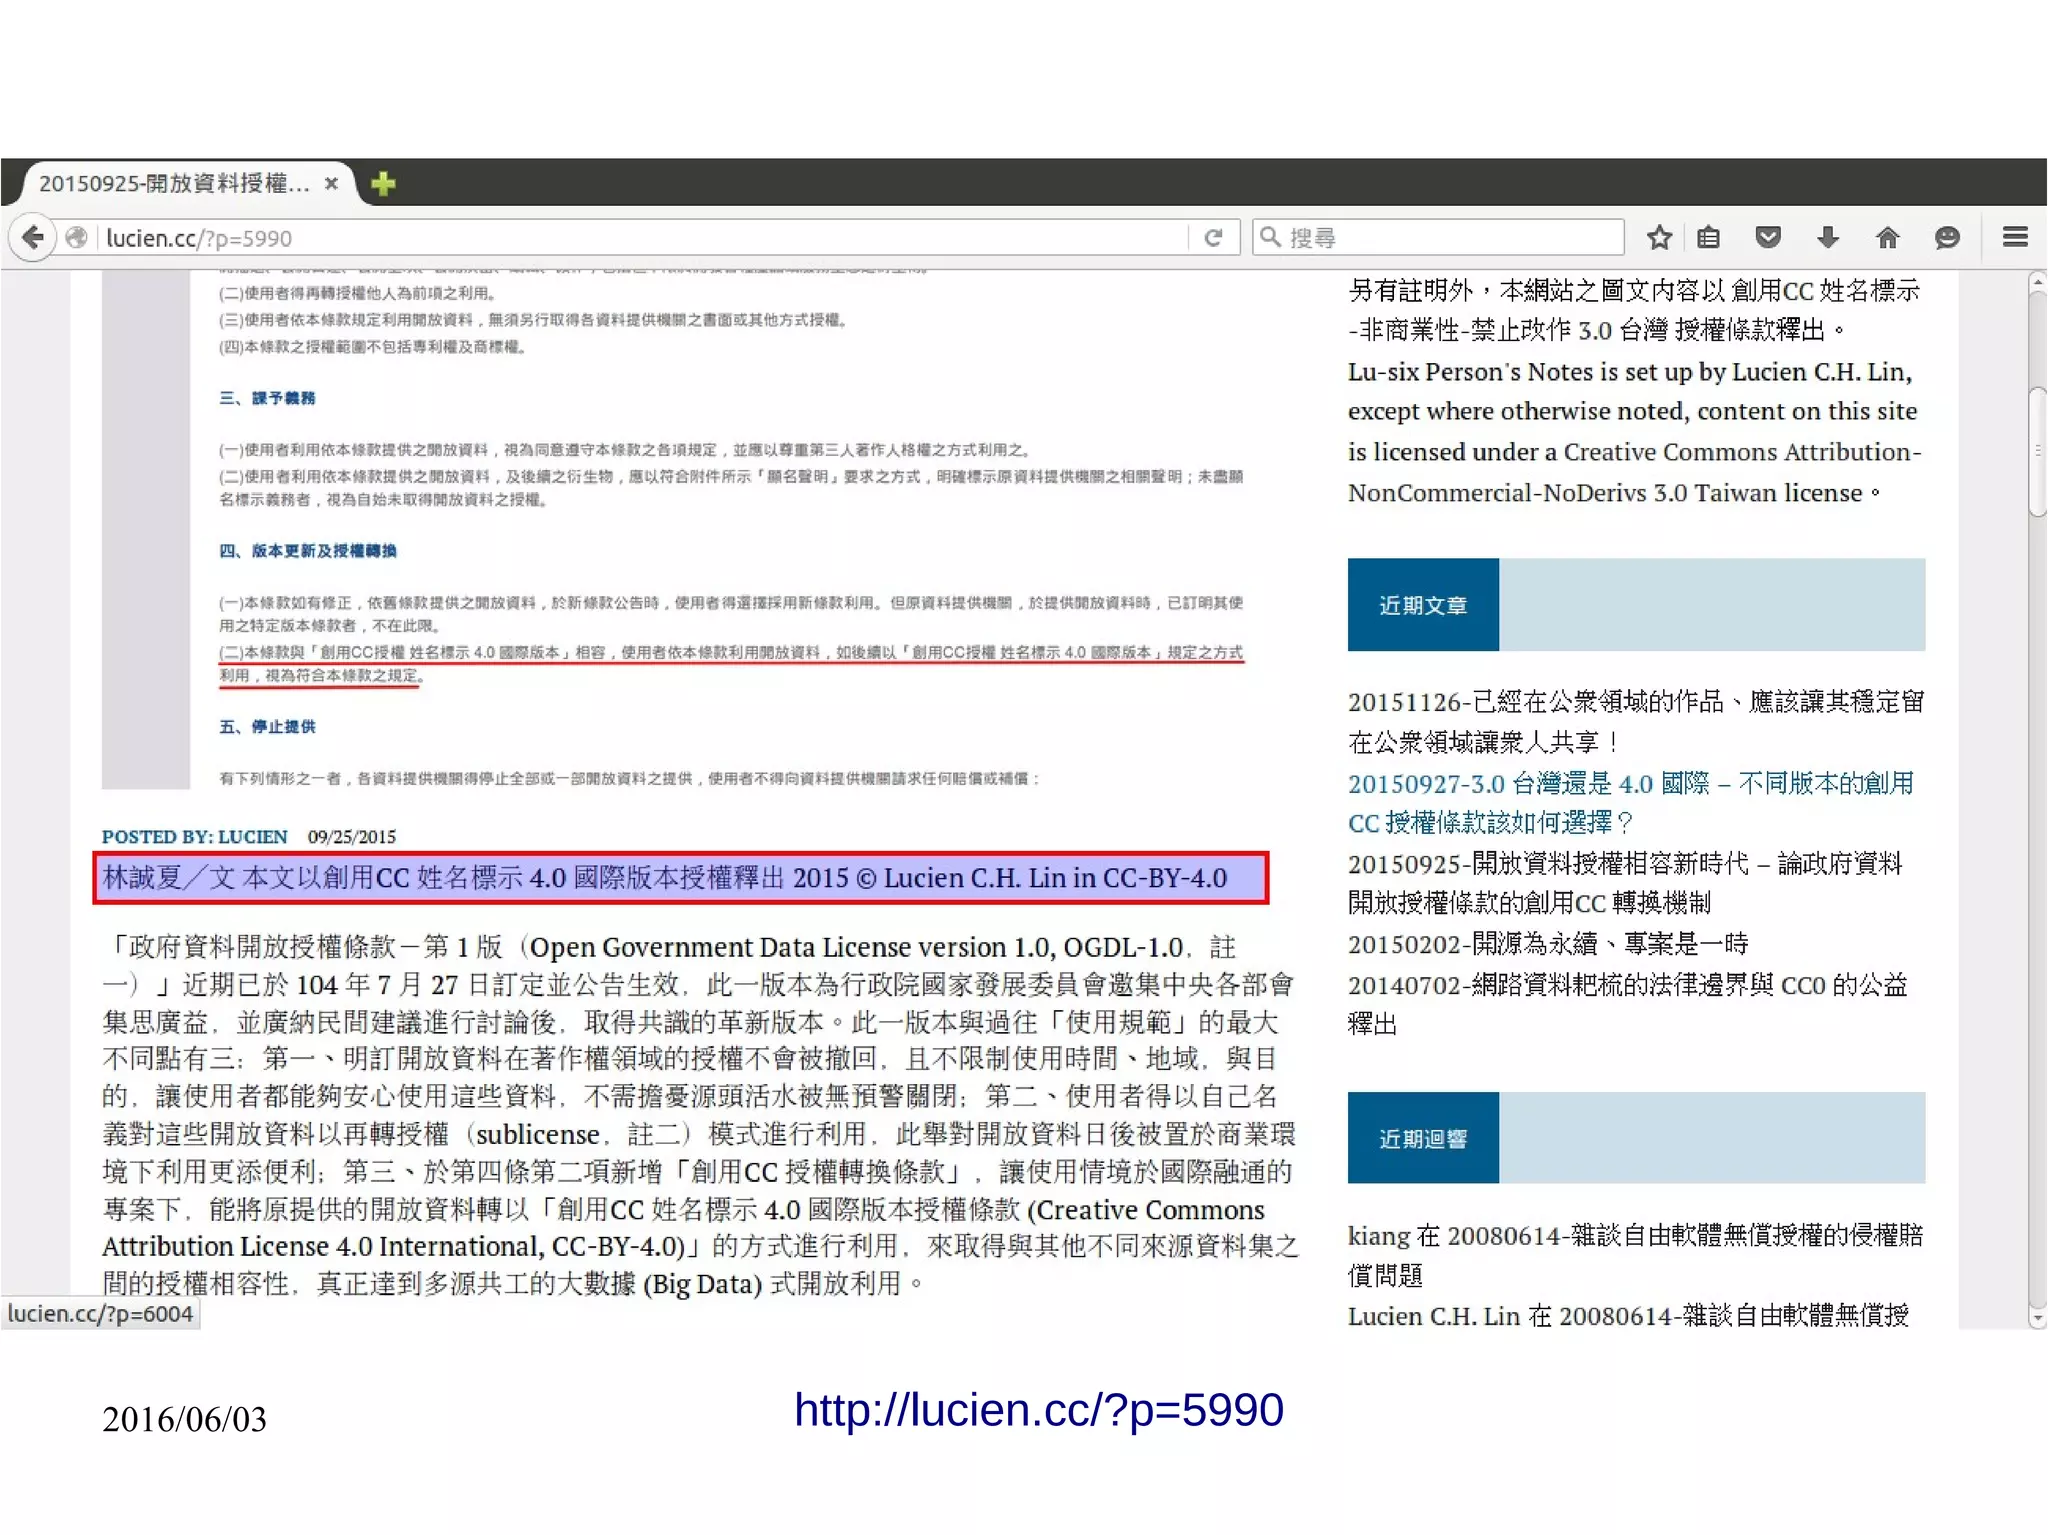Click the browser back arrow button
This screenshot has height=1535, width=2048.
(x=33, y=238)
